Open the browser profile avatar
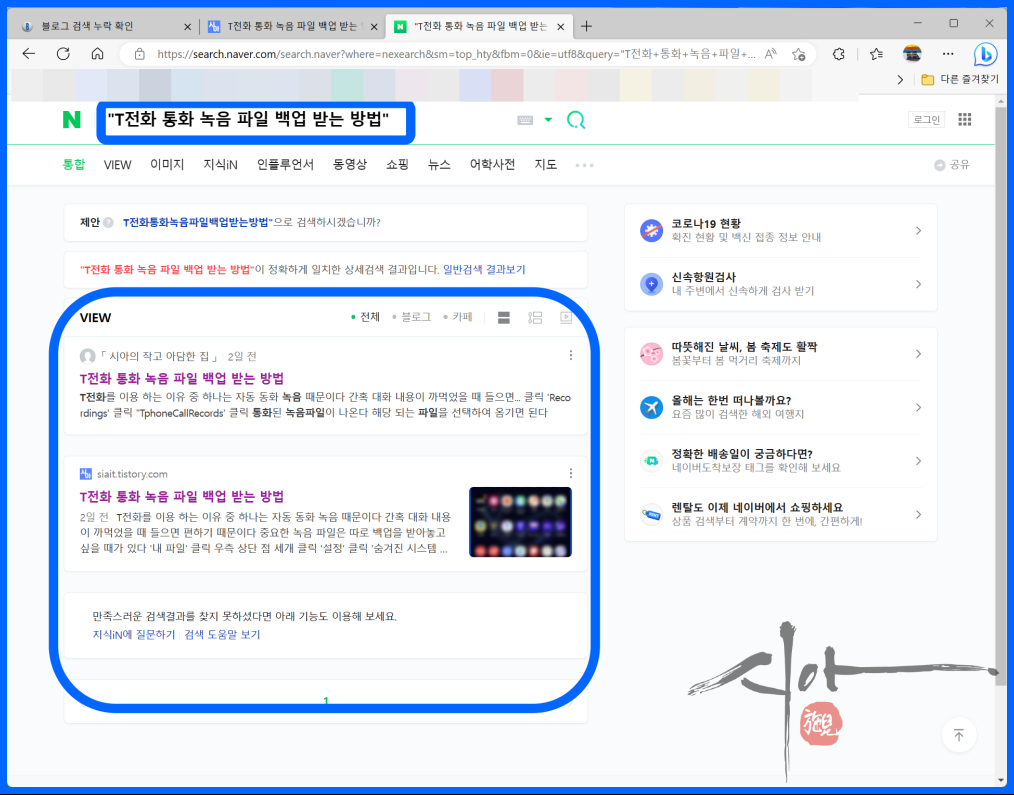The width and height of the screenshot is (1014, 795). coord(912,54)
